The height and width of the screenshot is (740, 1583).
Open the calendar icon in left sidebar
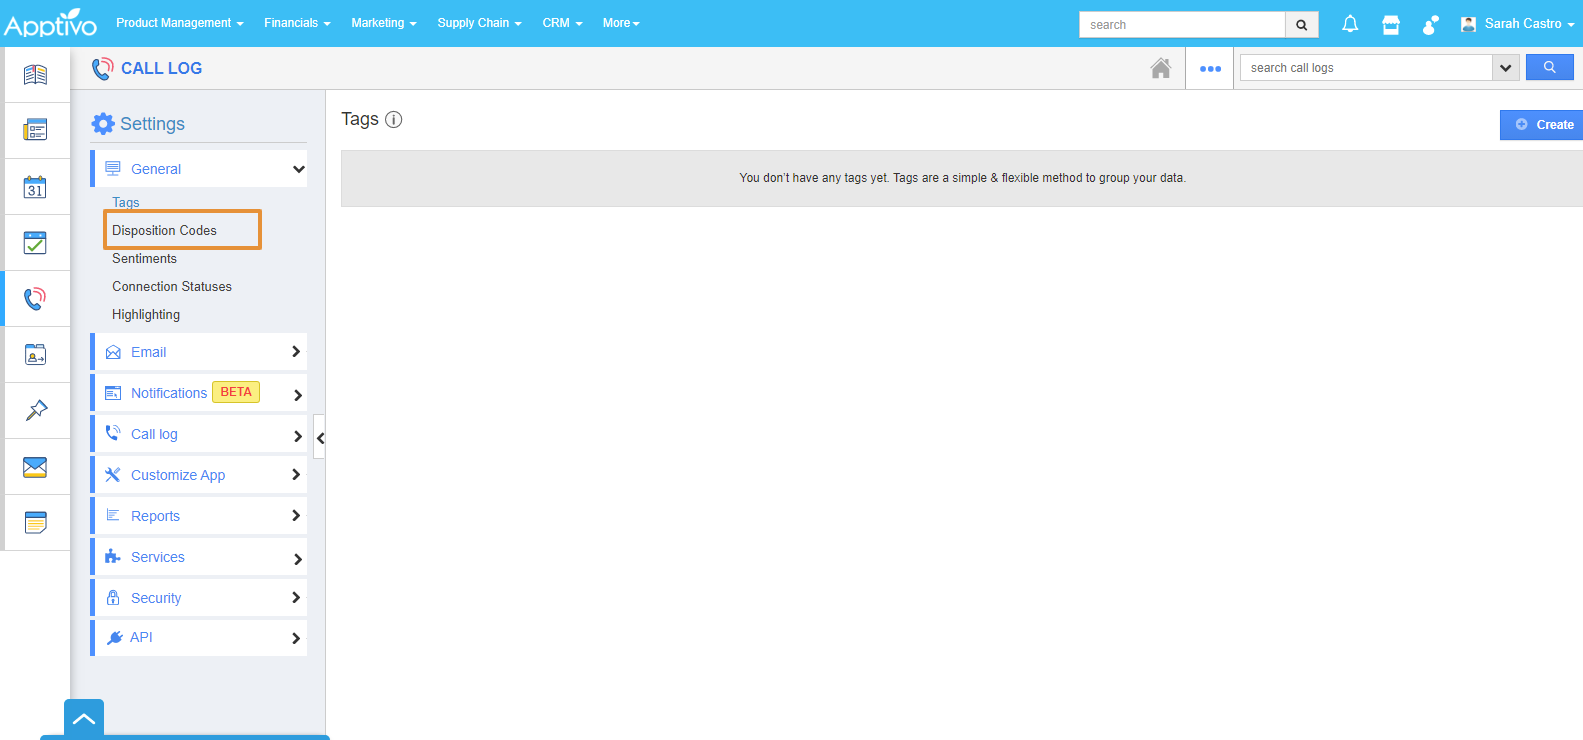coord(35,187)
